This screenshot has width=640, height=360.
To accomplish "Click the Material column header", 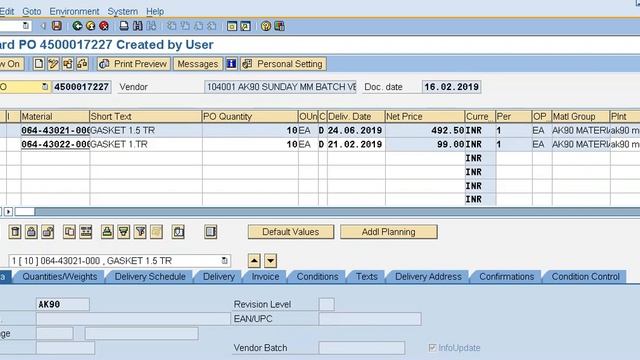I will [x=55, y=116].
